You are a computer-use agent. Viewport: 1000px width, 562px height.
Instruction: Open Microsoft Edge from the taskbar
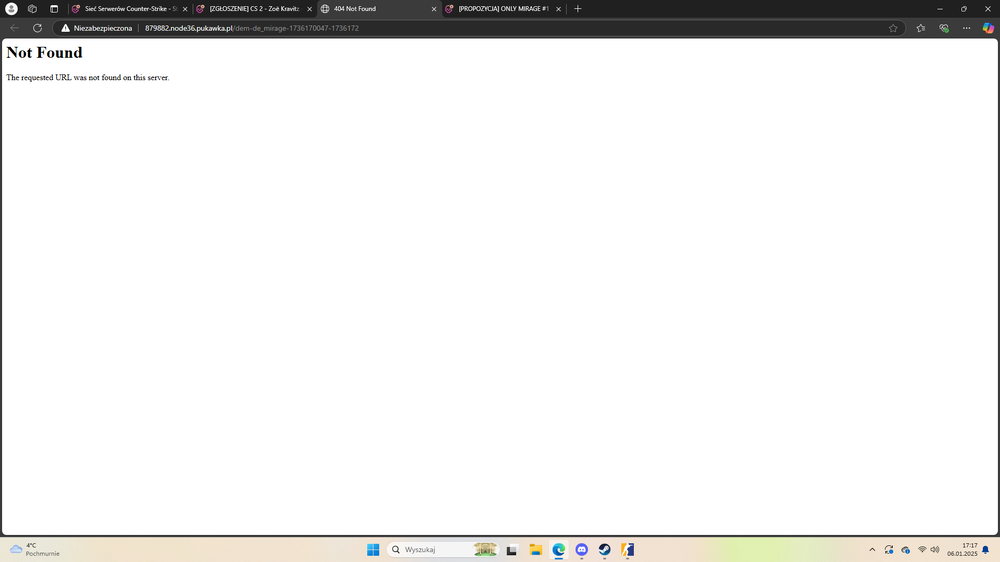click(559, 549)
